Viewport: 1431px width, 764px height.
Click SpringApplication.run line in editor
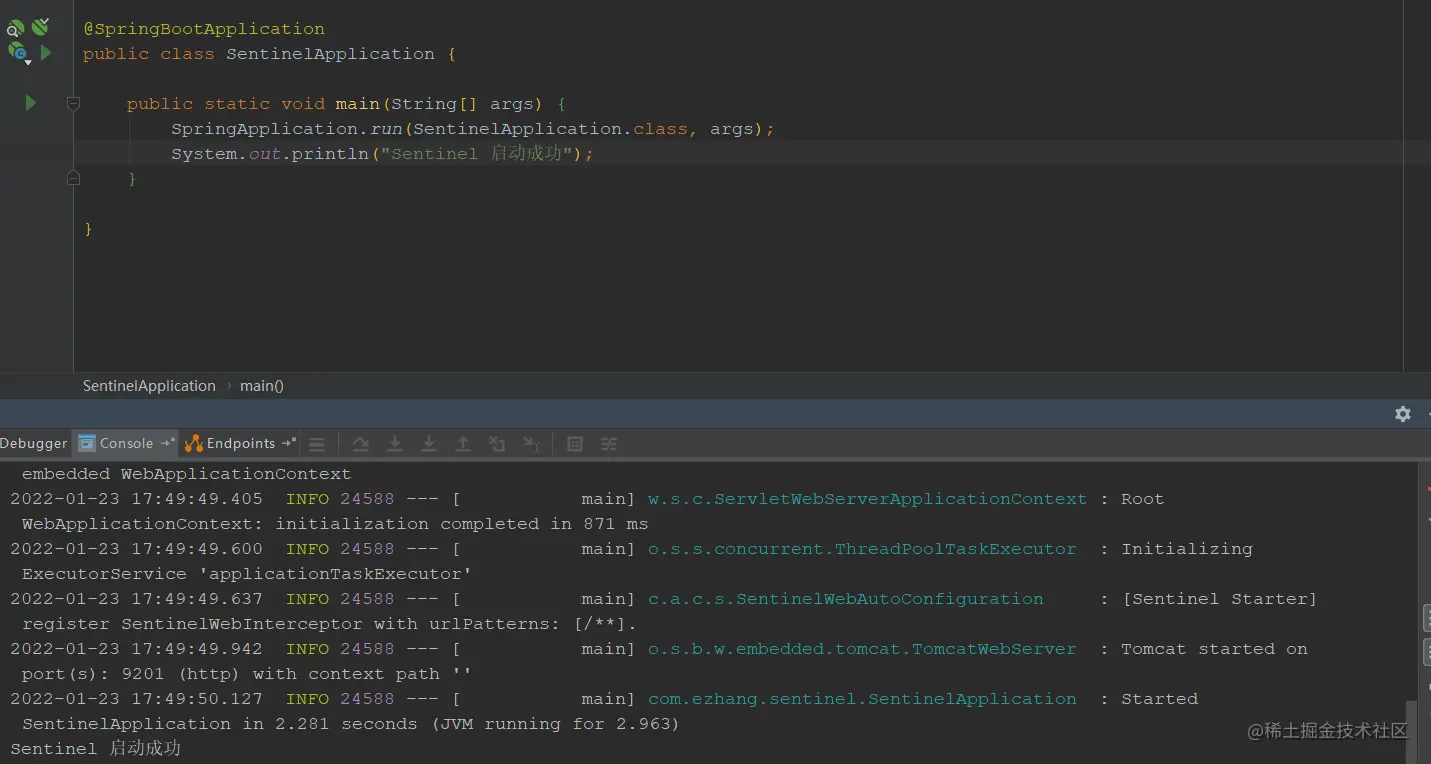473,129
